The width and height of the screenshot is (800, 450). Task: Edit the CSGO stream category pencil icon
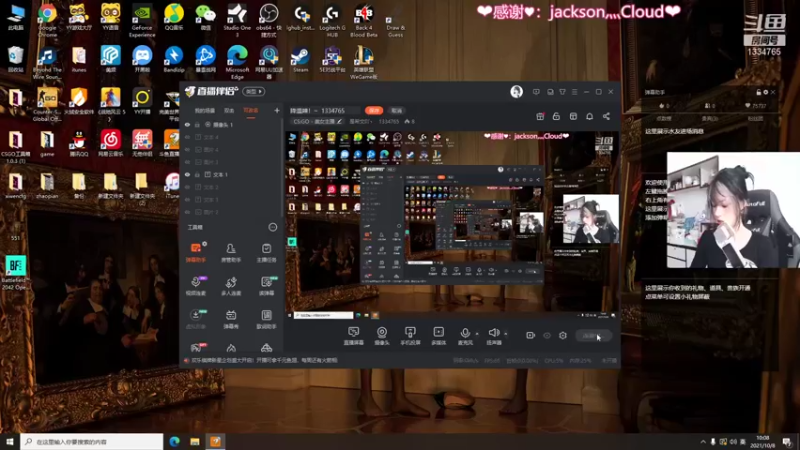(339, 121)
